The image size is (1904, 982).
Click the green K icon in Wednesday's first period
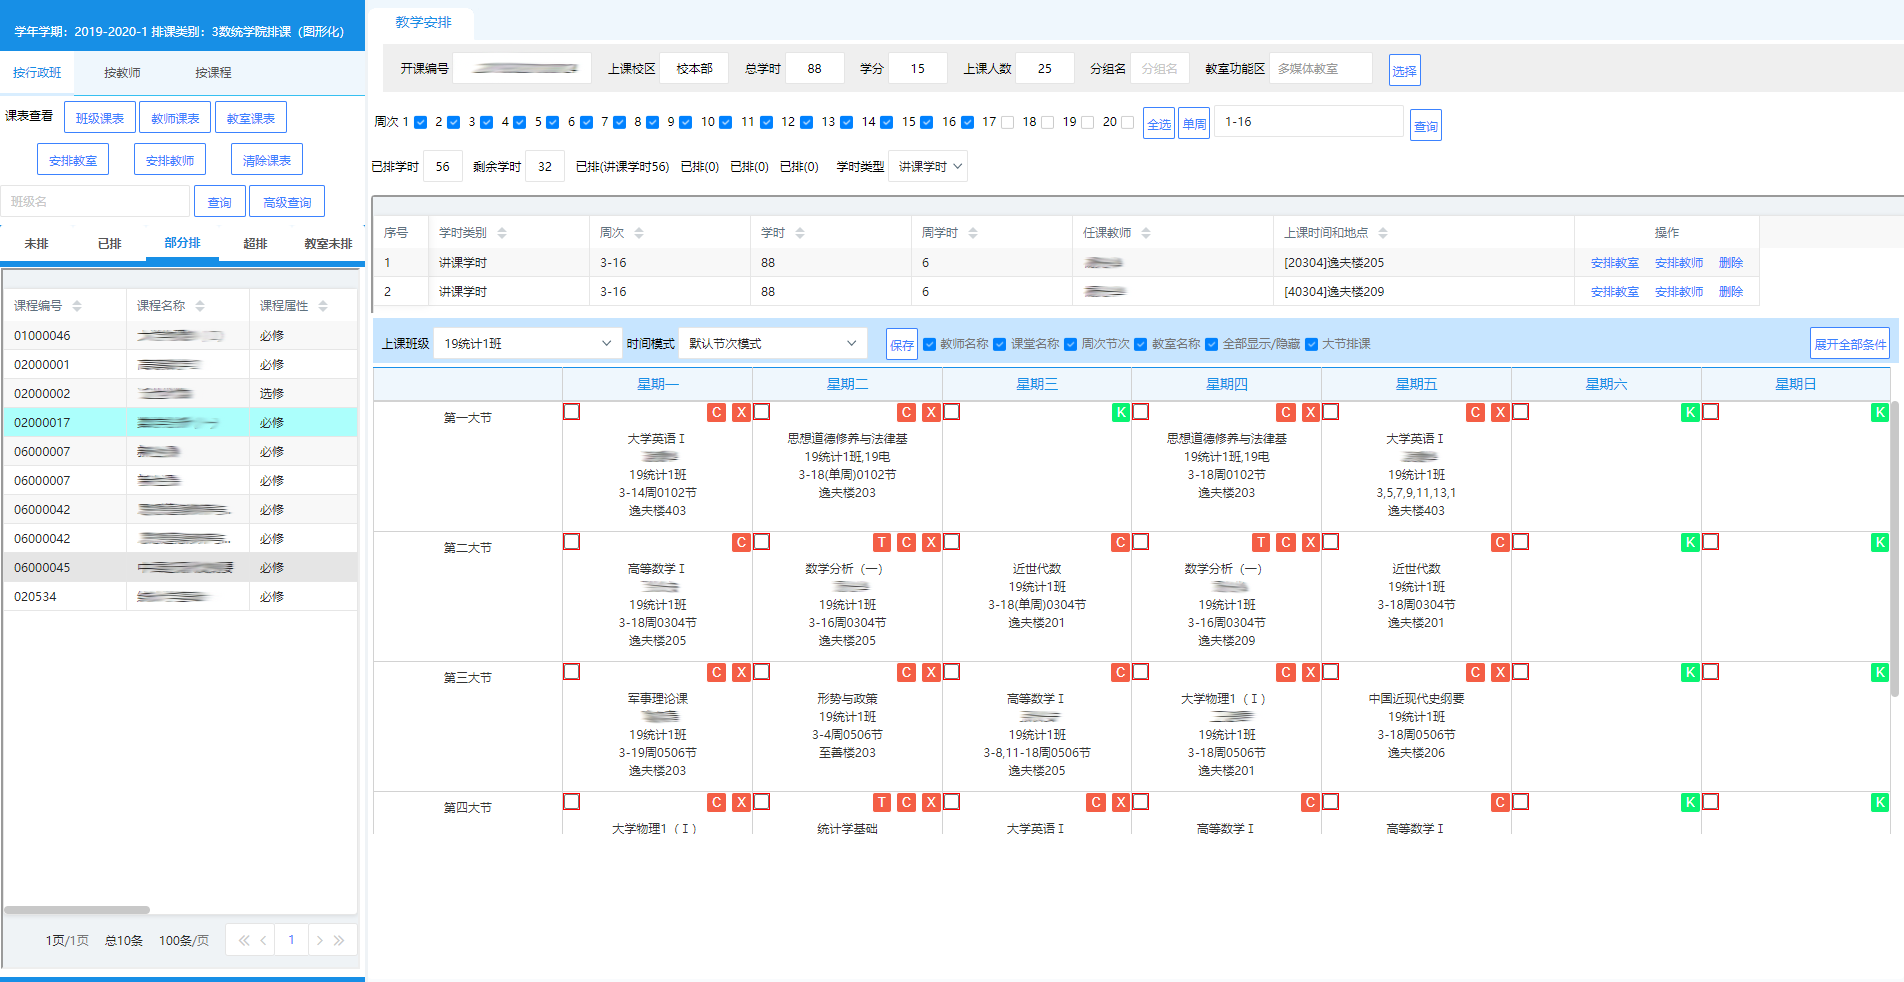[1120, 412]
